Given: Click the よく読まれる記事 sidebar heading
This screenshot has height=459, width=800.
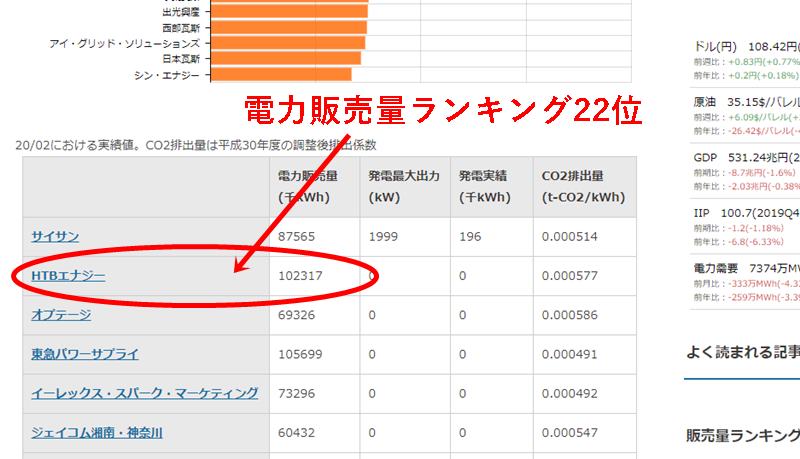Looking at the screenshot, I should click(743, 352).
